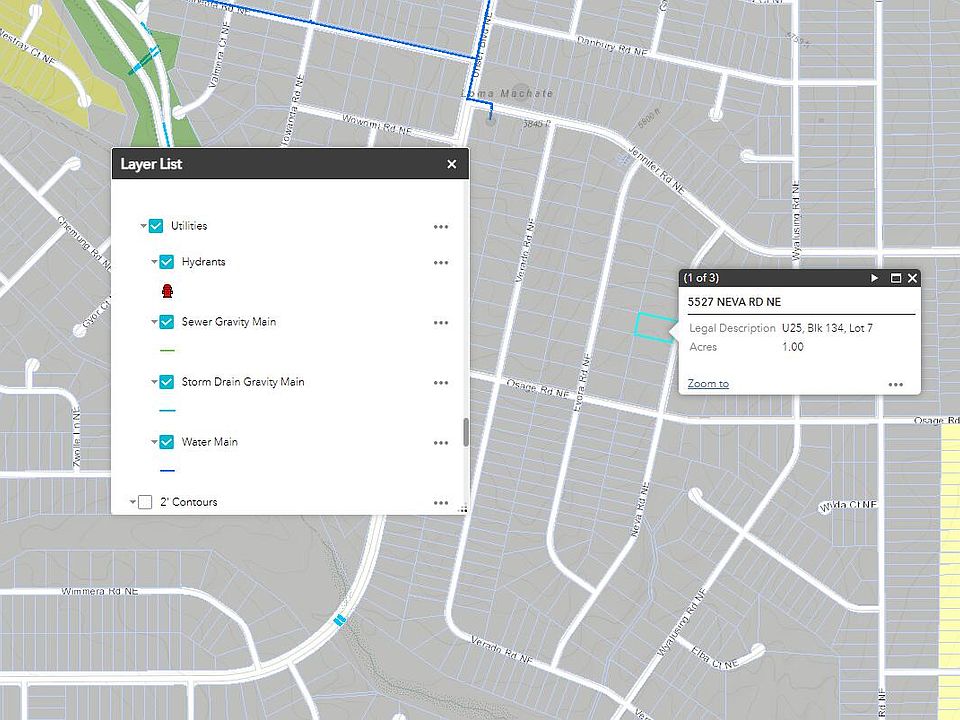960x720 pixels.
Task: Enable the 2' Contours layer
Action: 145,502
